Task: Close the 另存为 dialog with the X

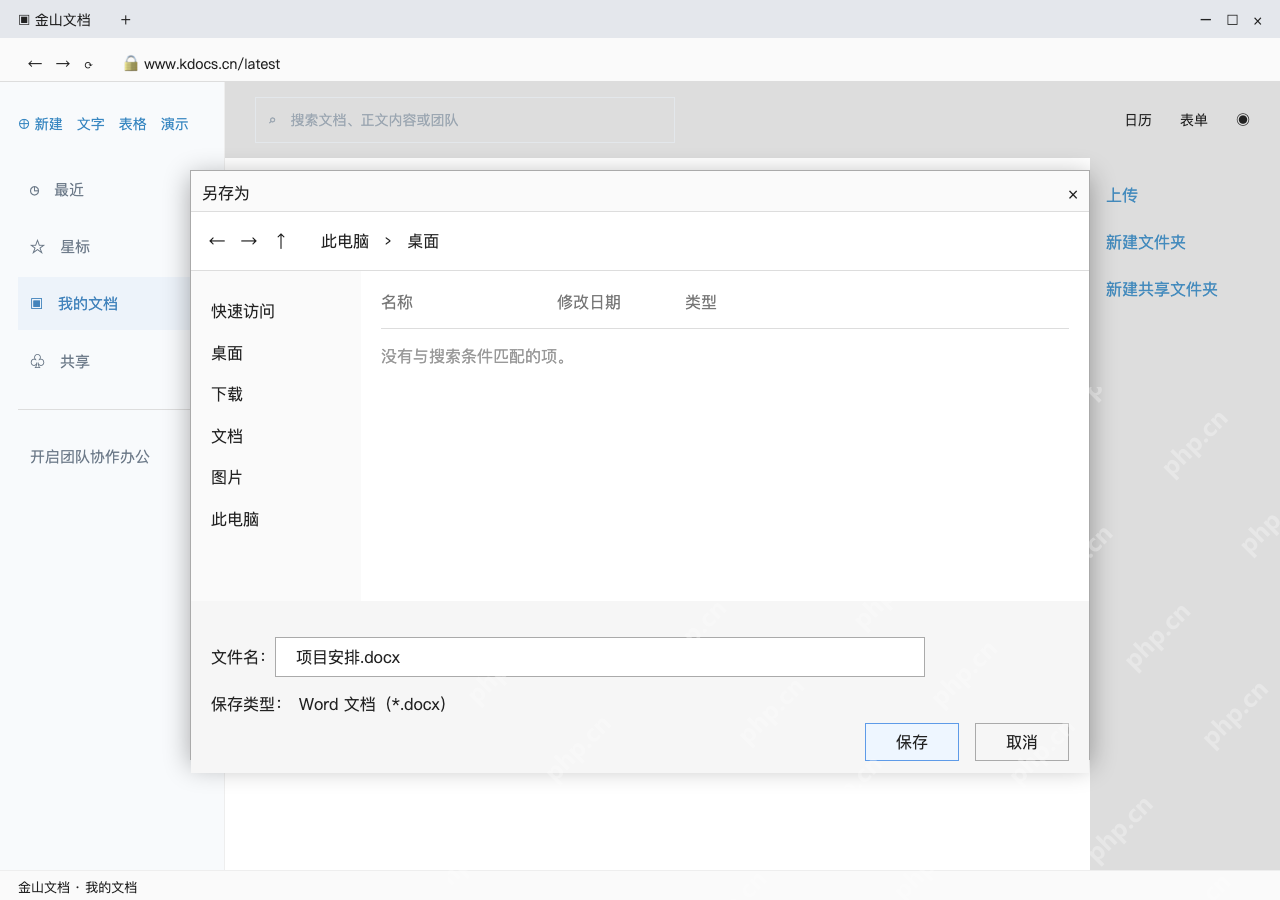Action: [x=1073, y=195]
